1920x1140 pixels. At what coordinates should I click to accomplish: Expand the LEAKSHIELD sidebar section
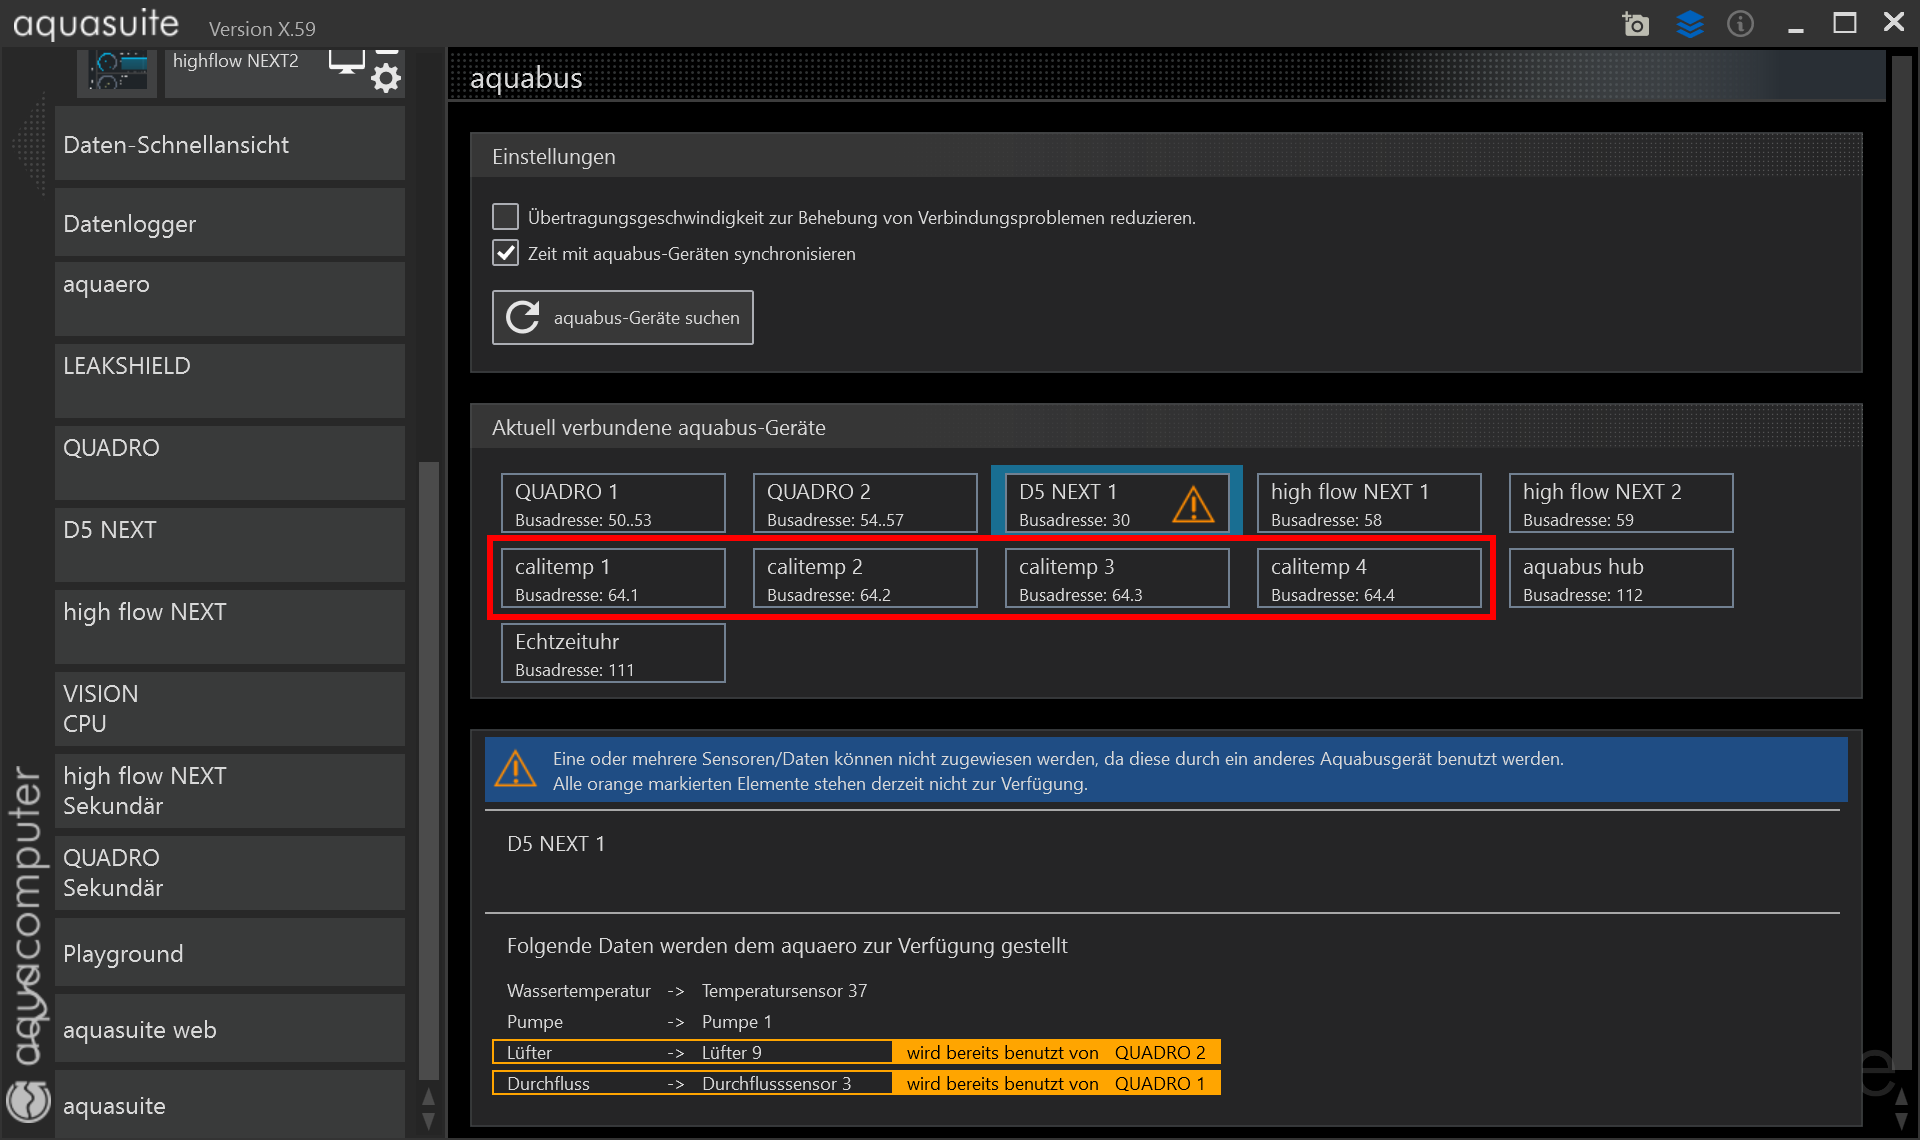pyautogui.click(x=230, y=381)
